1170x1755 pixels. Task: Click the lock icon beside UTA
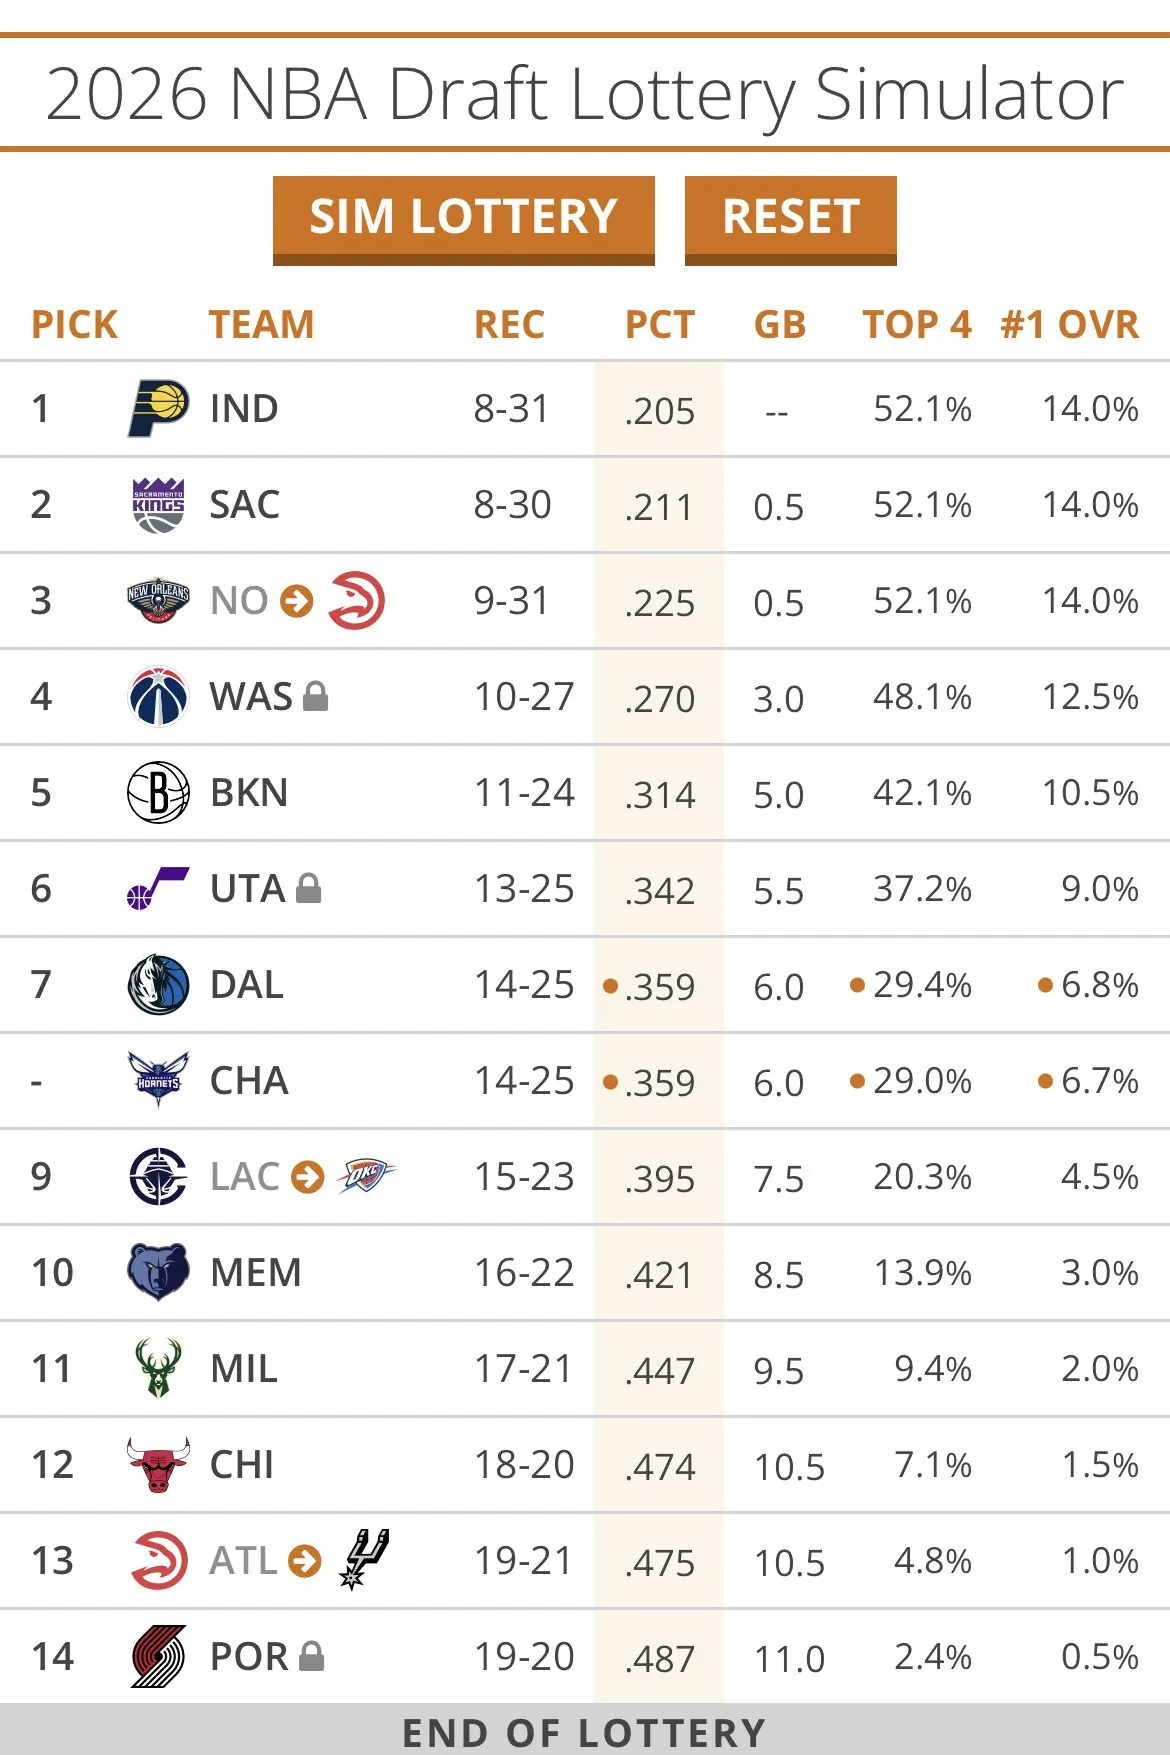(309, 888)
